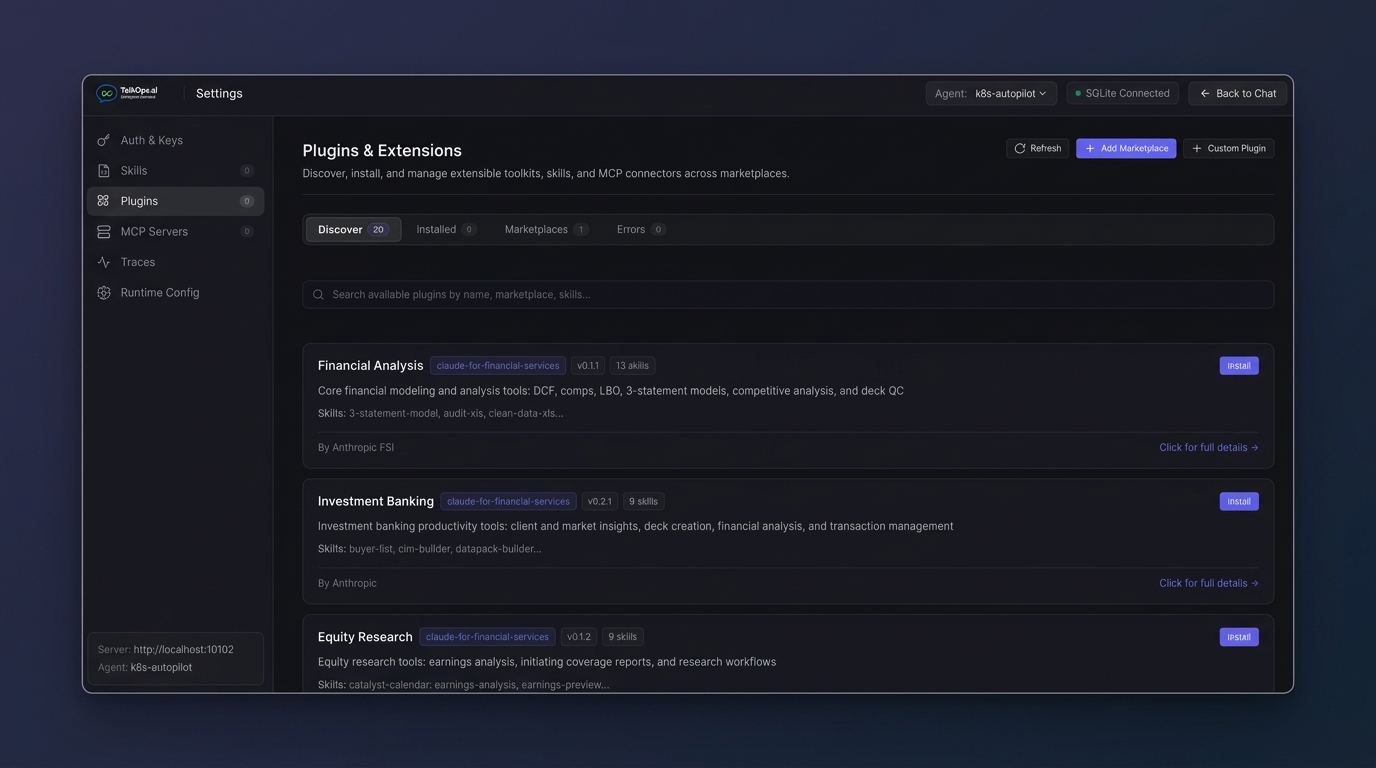Open Runtime Config in the sidebar
The width and height of the screenshot is (1376, 768).
coord(175,293)
